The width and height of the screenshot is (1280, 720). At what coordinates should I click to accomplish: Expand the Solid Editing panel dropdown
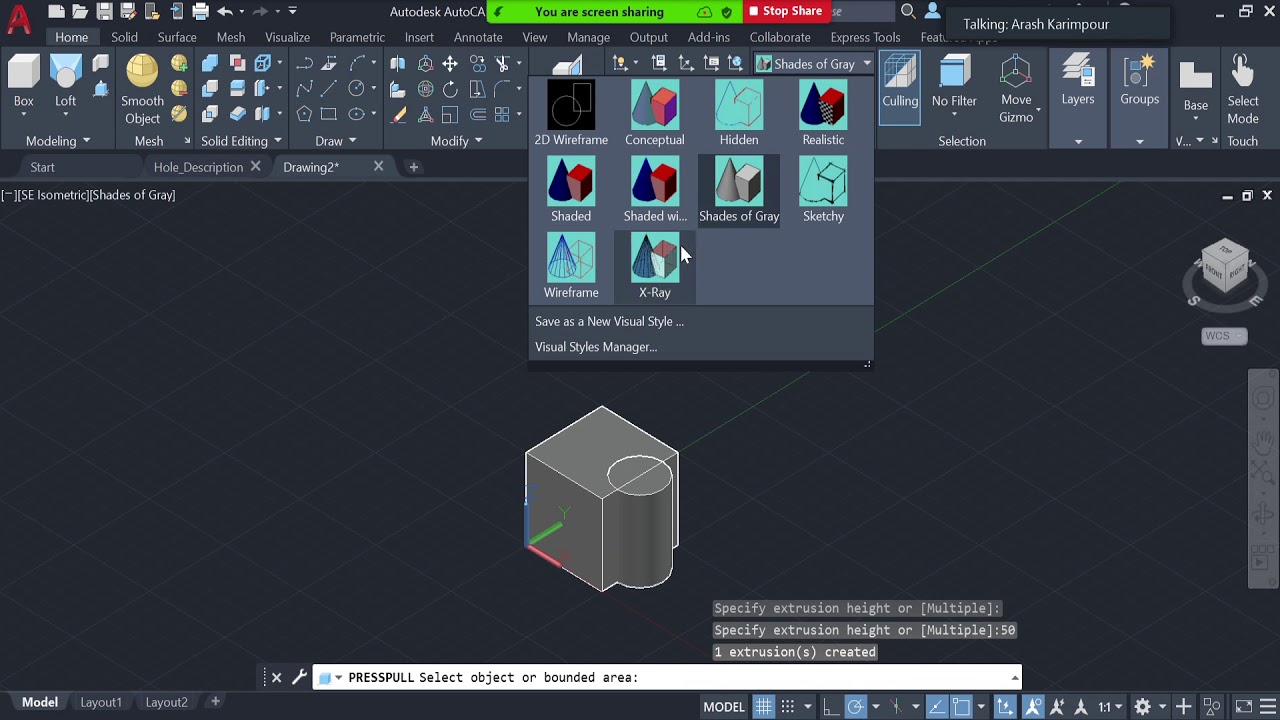[x=241, y=141]
